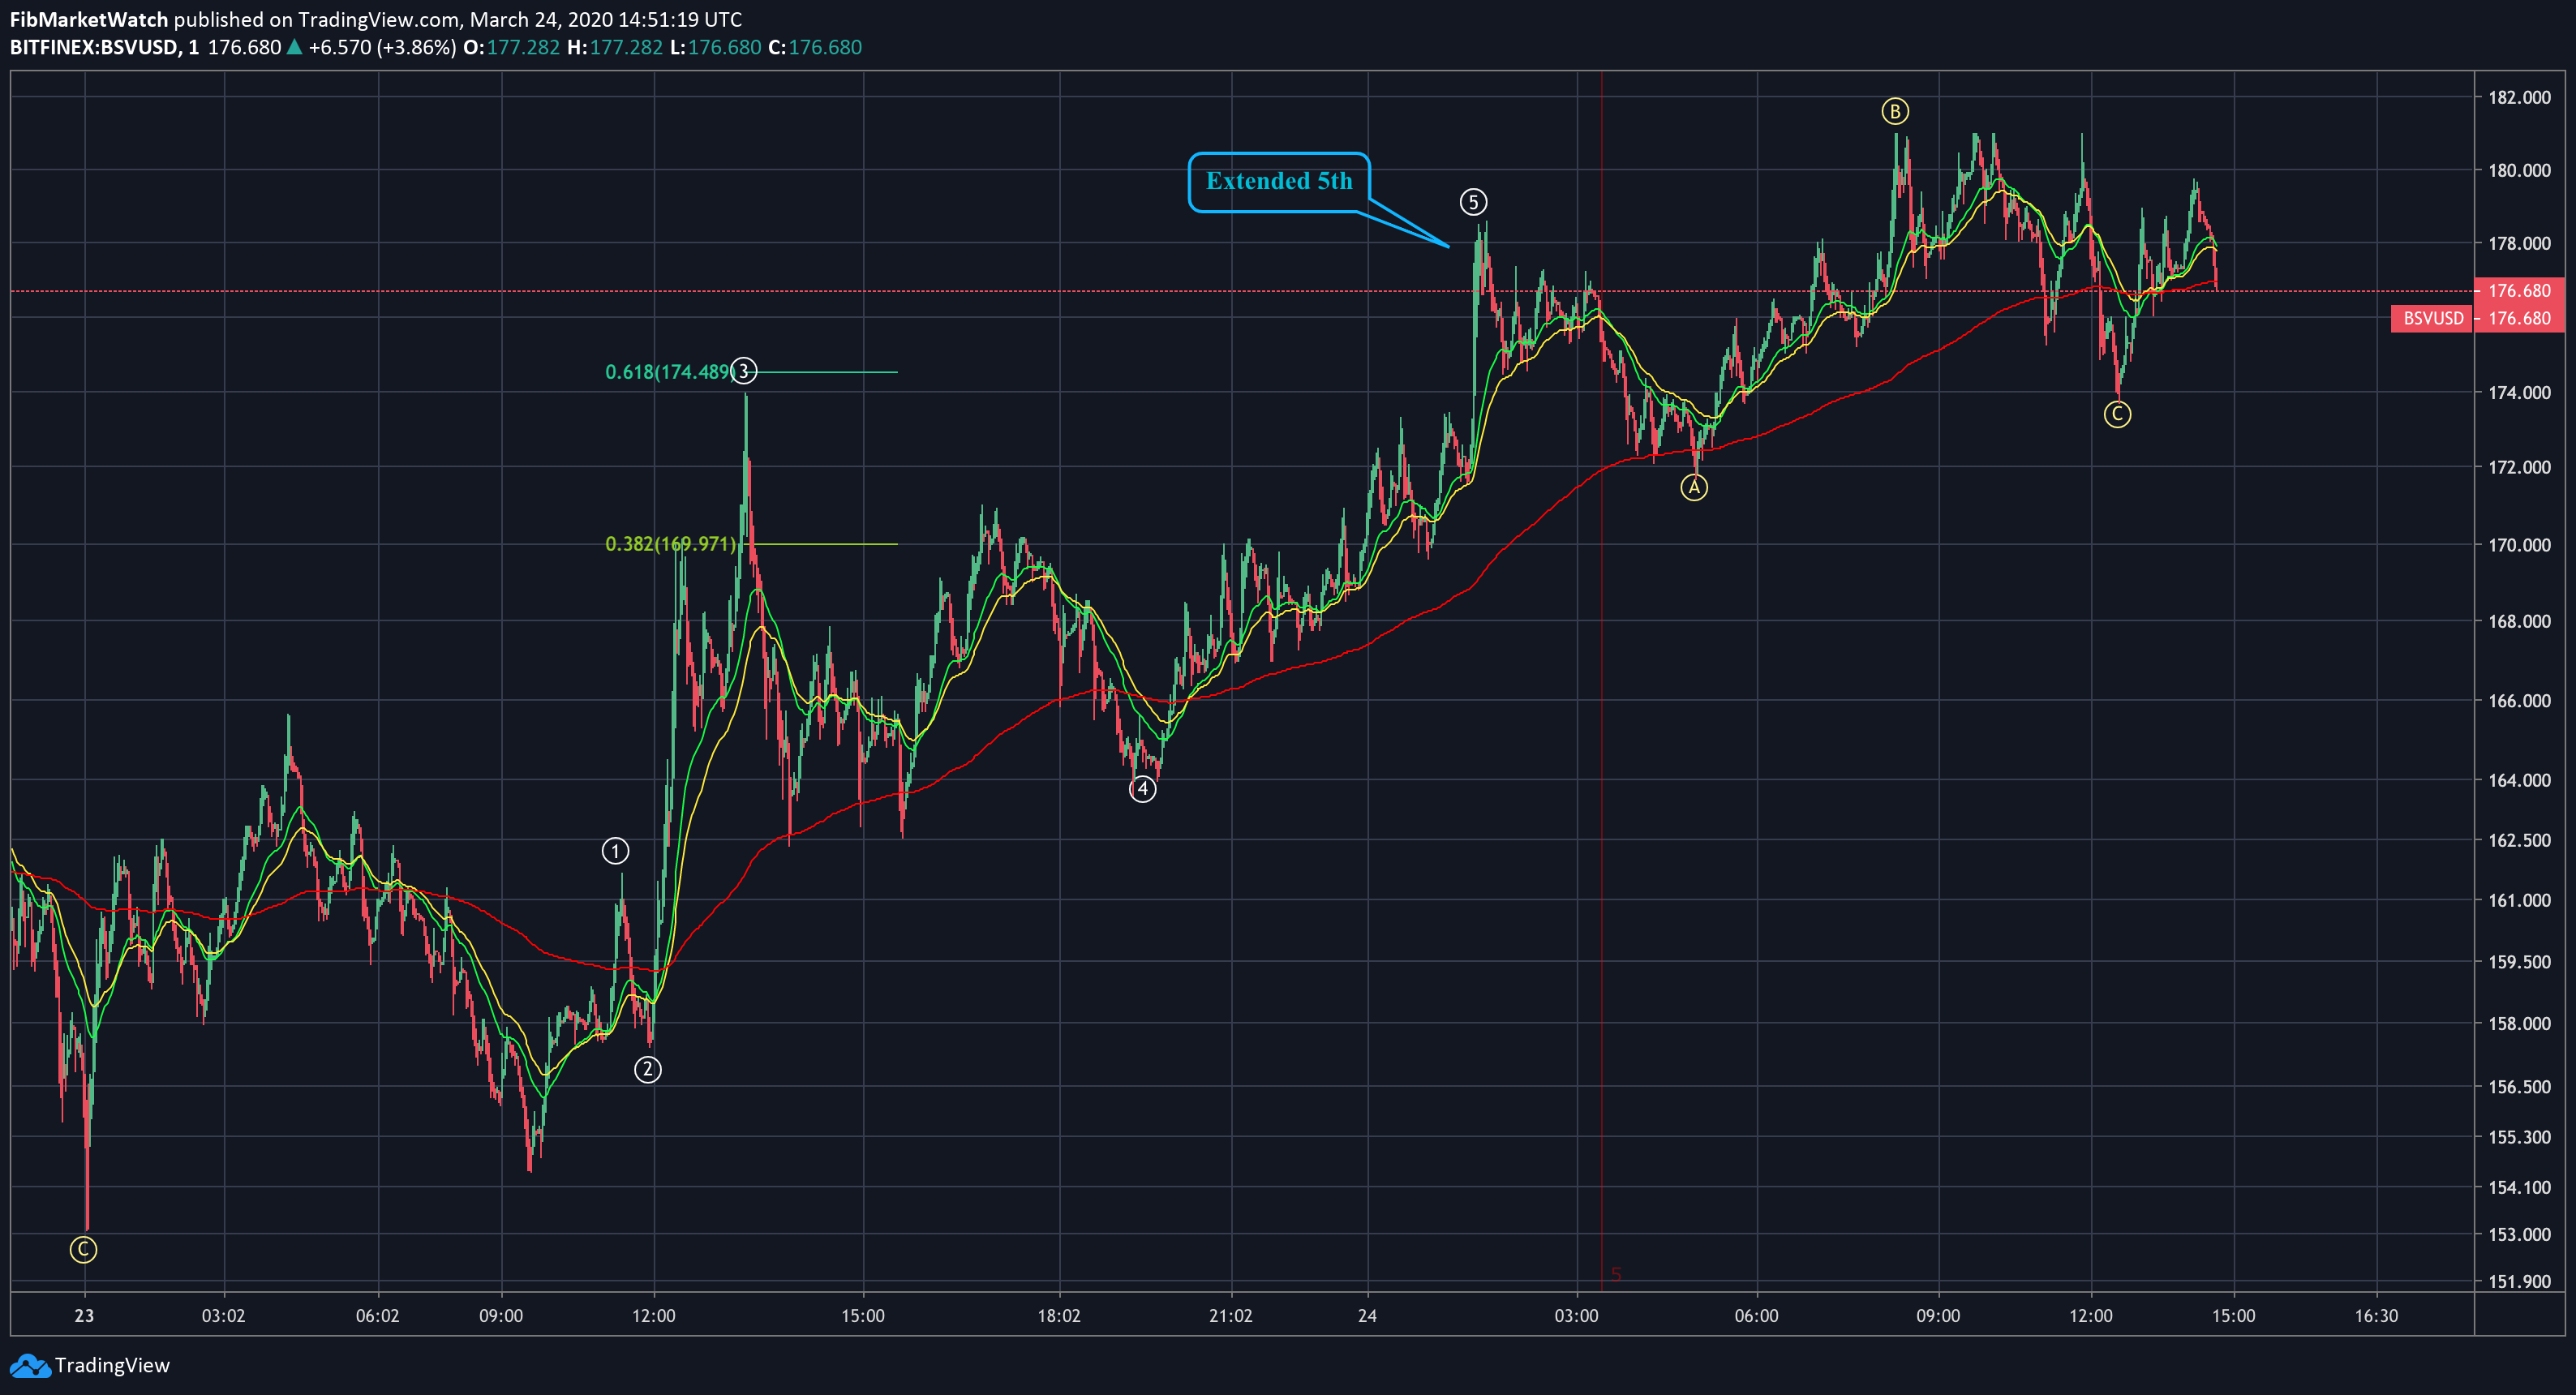Click the +6.570 (+3.86%) change value
The image size is (2576, 1395).
pos(382,47)
